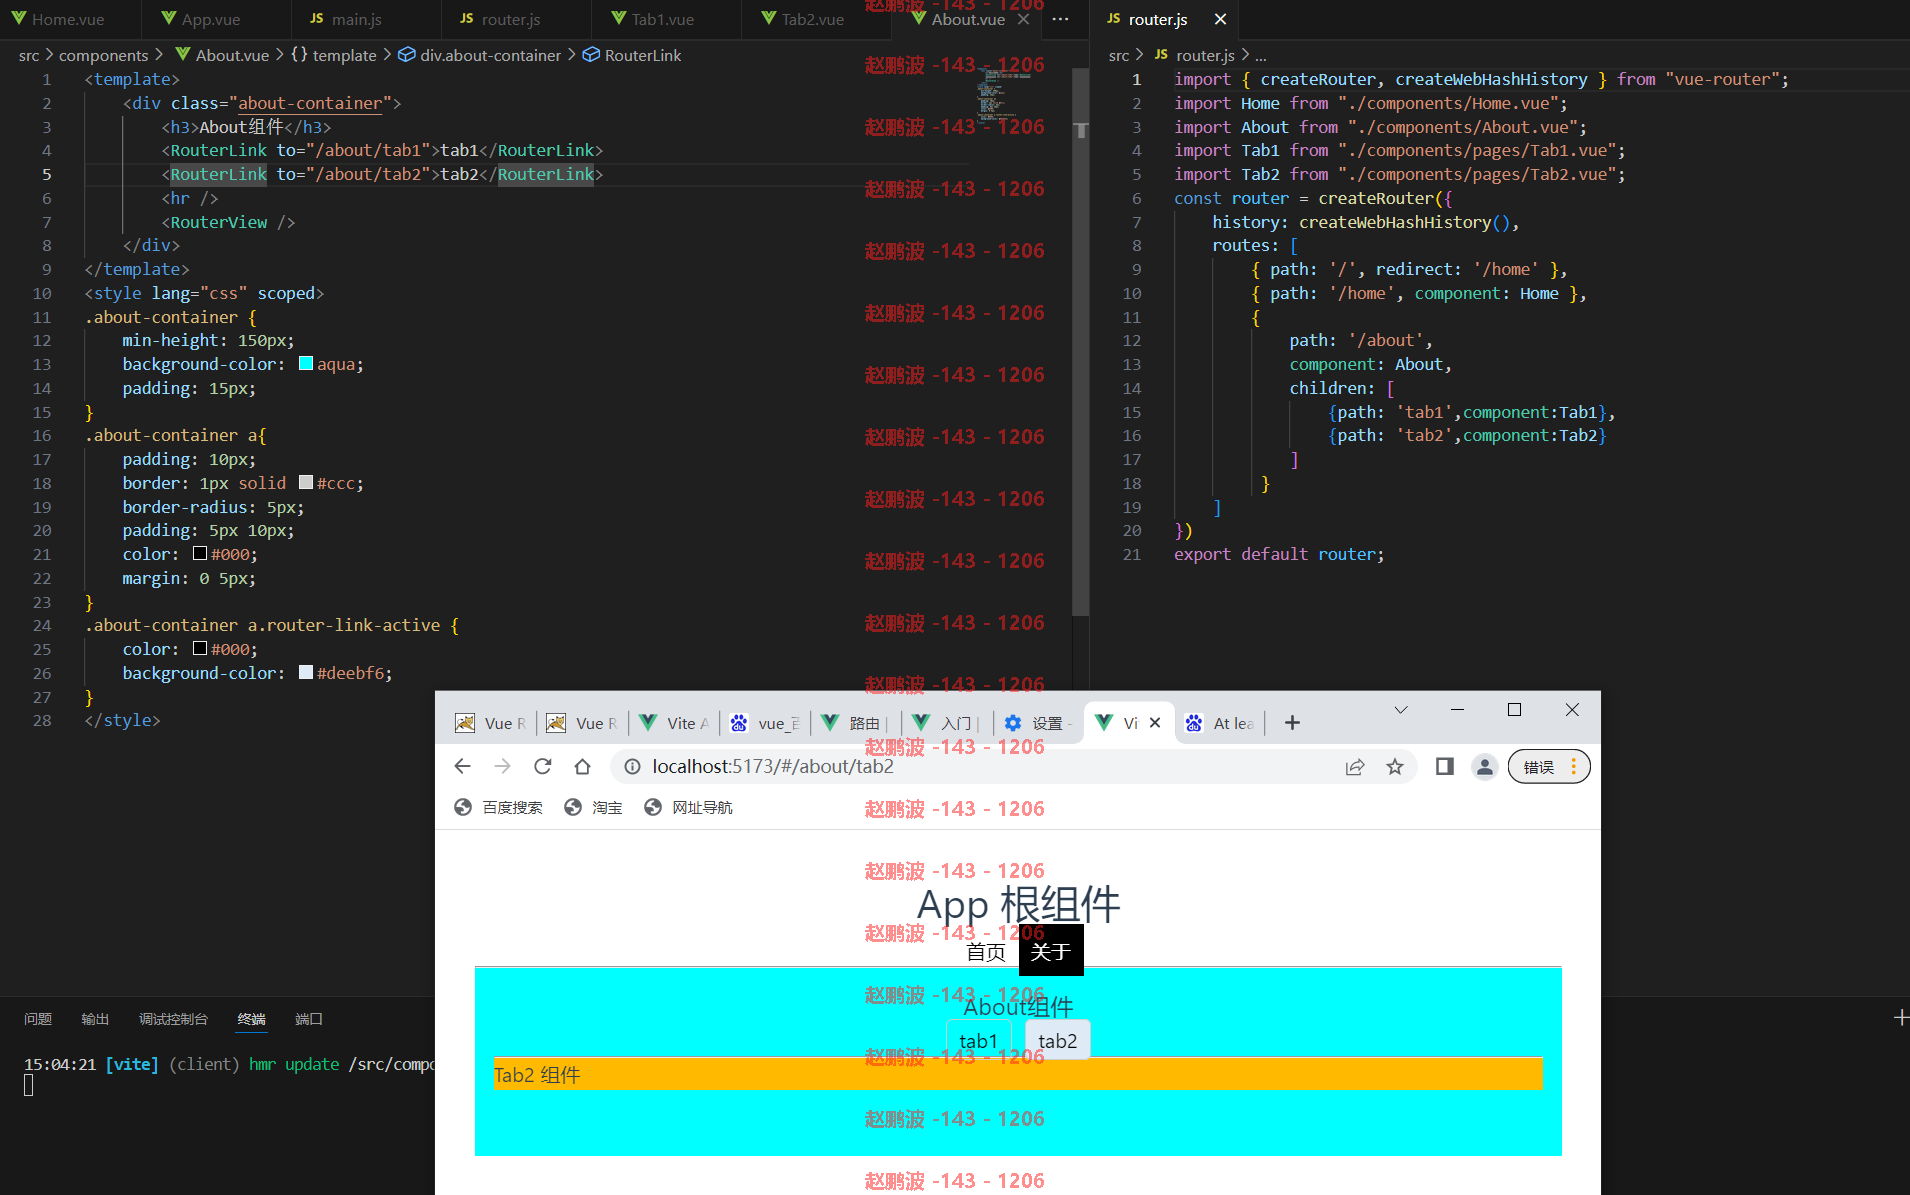Click line number 5 in About.vue gutter
This screenshot has width=1910, height=1195.
click(46, 174)
